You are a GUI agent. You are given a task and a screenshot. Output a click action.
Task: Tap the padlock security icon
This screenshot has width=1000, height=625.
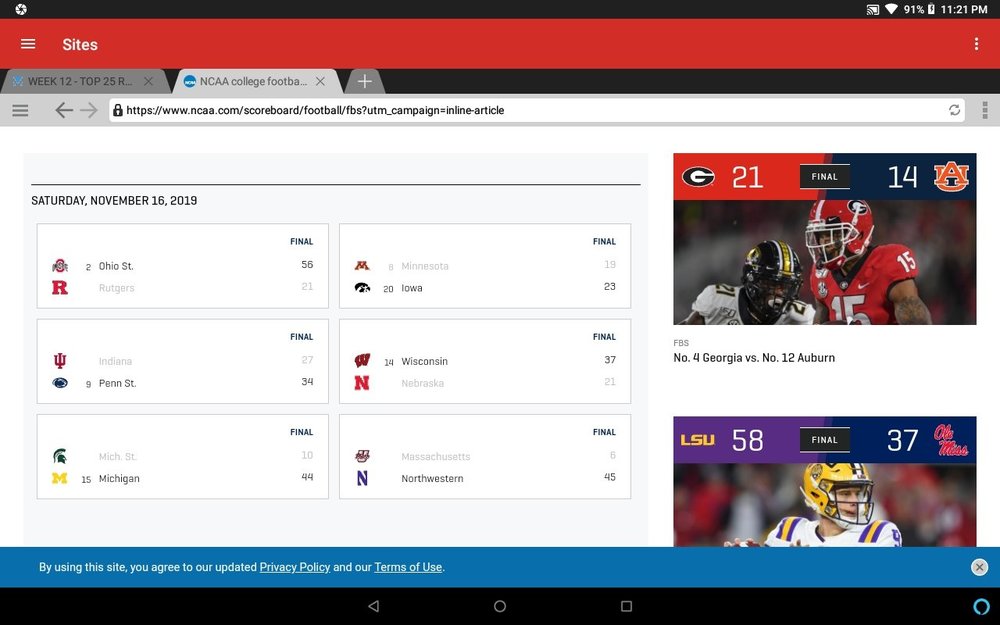point(118,110)
